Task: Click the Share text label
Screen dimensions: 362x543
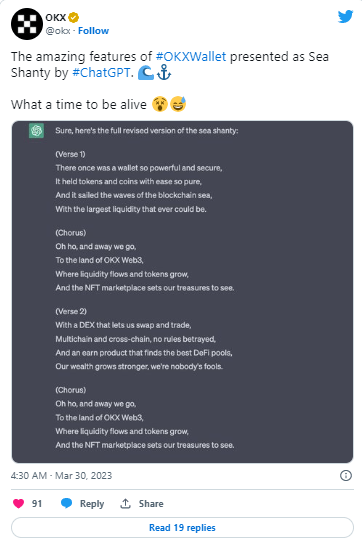Action: [151, 504]
